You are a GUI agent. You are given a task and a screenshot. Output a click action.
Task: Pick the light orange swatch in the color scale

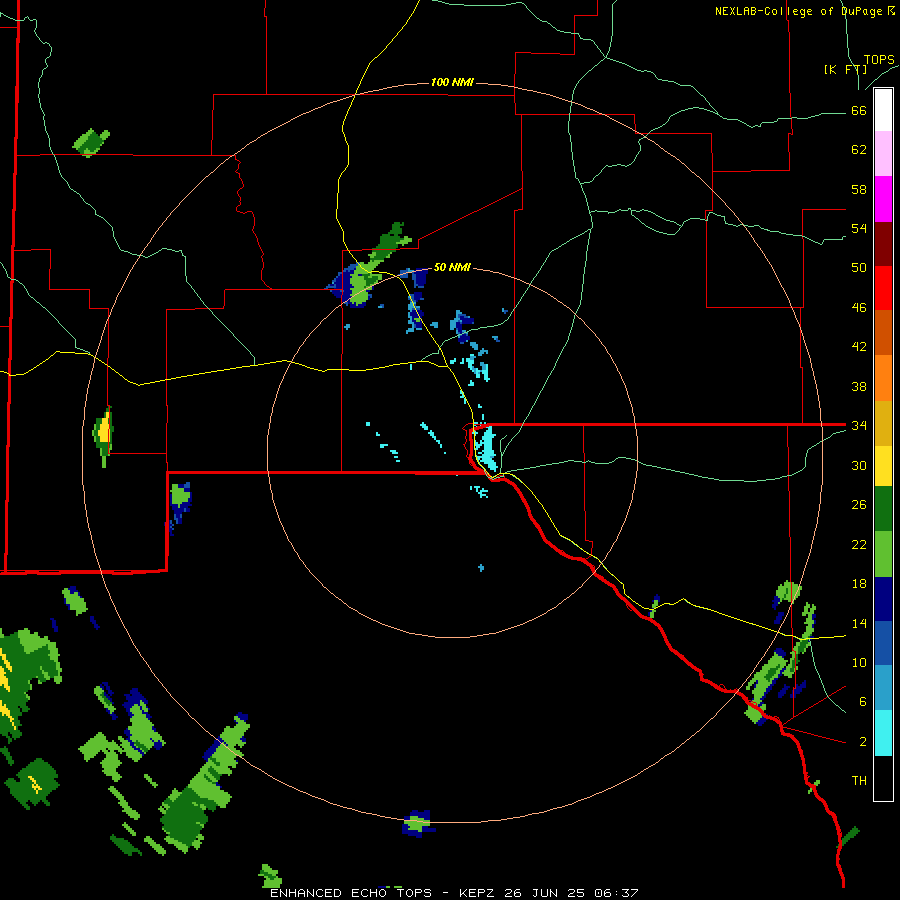coord(883,378)
